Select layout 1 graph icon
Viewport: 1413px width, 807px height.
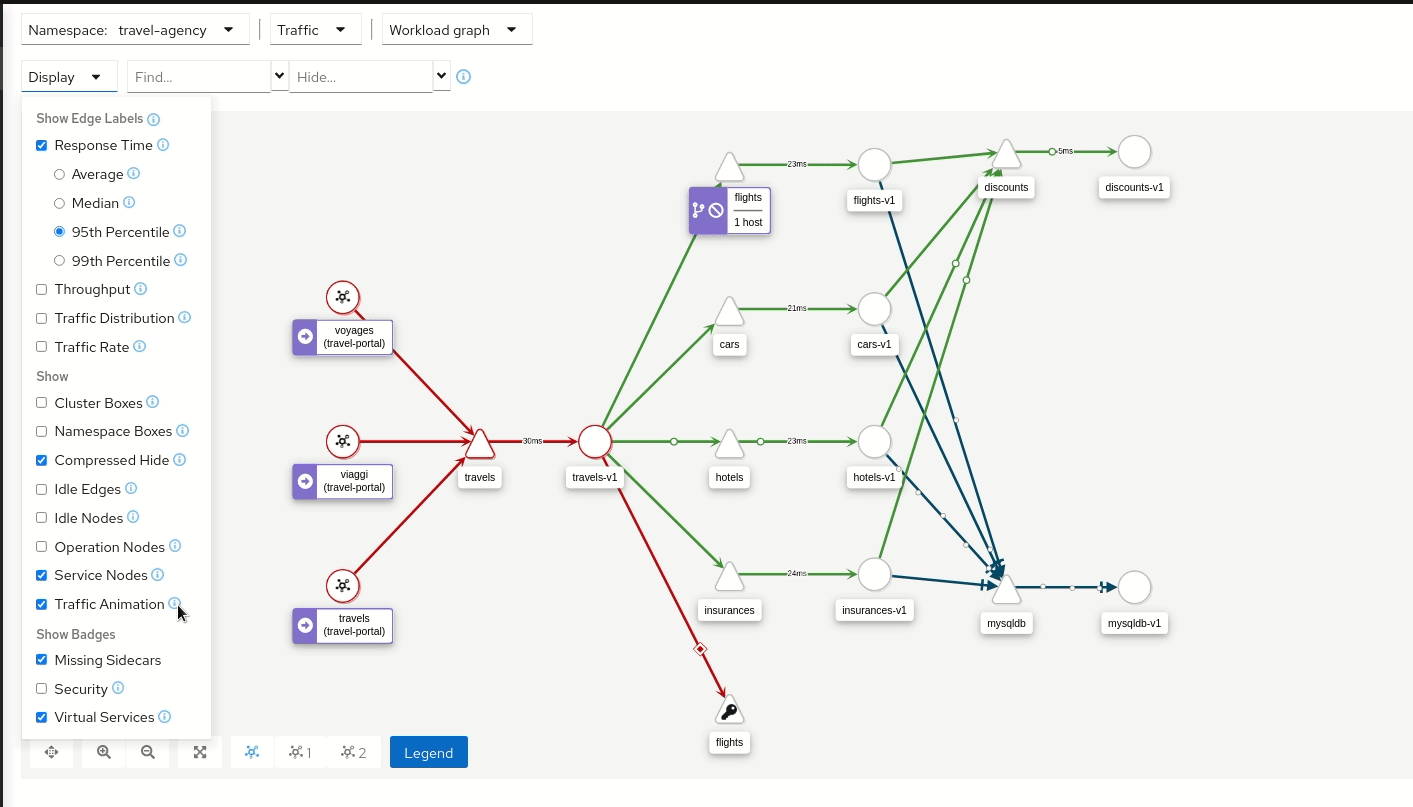click(300, 752)
